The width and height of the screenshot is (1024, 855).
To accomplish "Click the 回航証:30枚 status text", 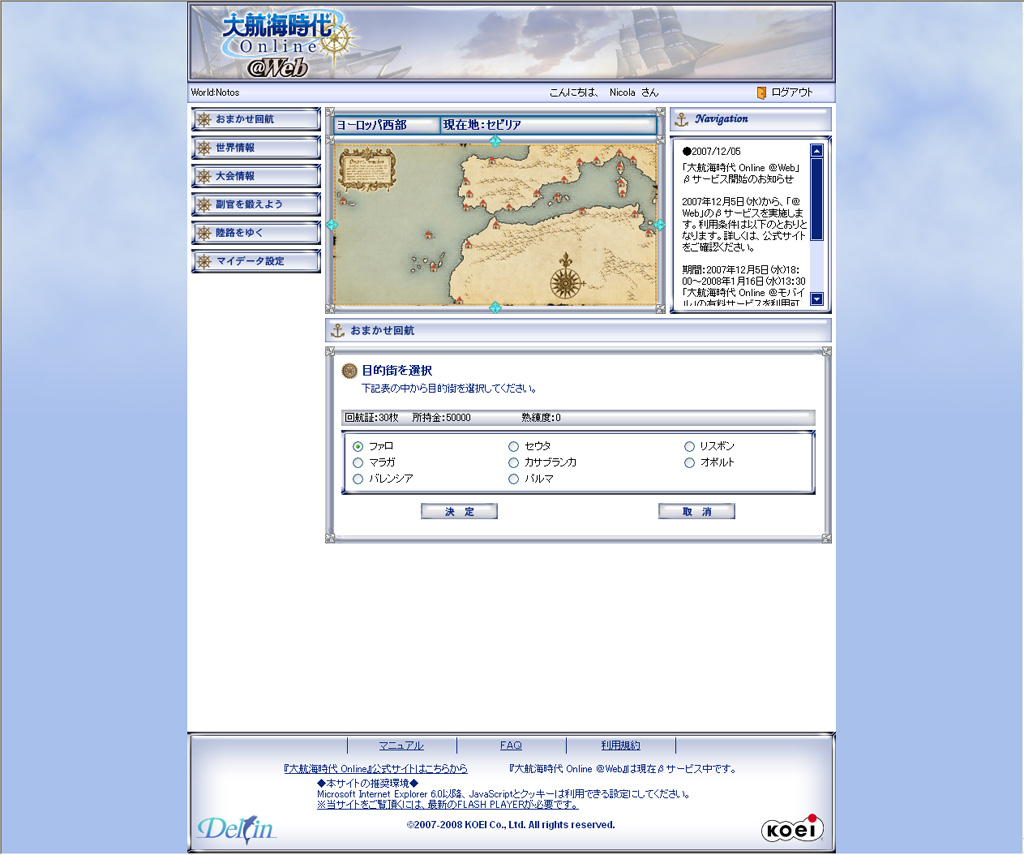I will pyautogui.click(x=372, y=418).
